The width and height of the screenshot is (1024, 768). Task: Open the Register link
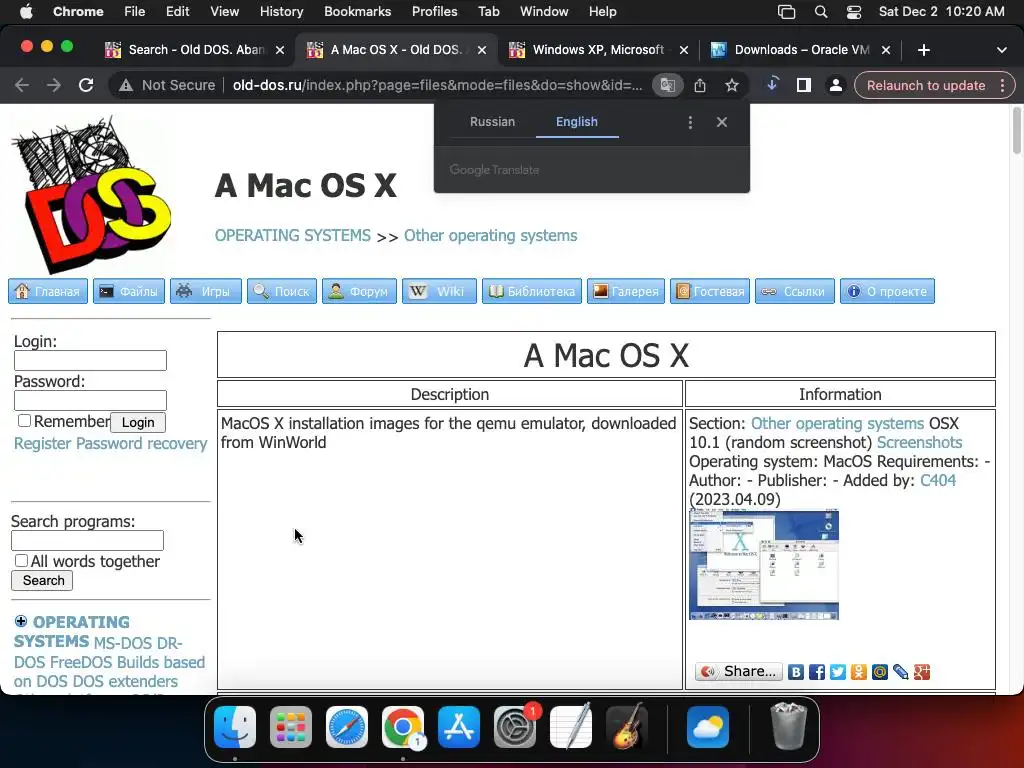[x=42, y=443]
